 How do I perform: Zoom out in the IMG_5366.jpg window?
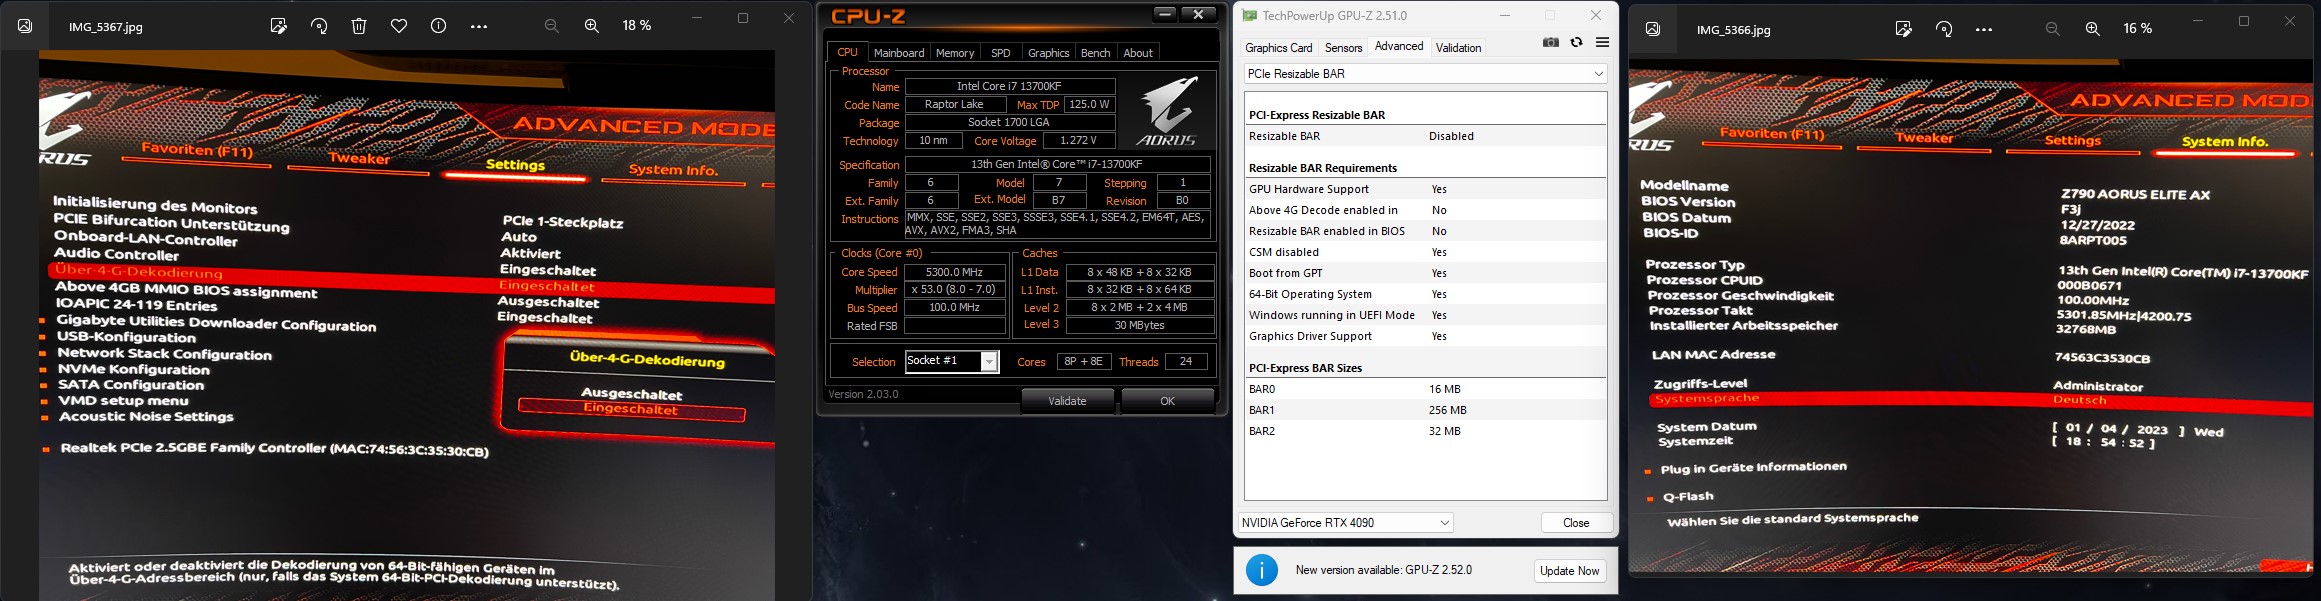click(x=2053, y=29)
